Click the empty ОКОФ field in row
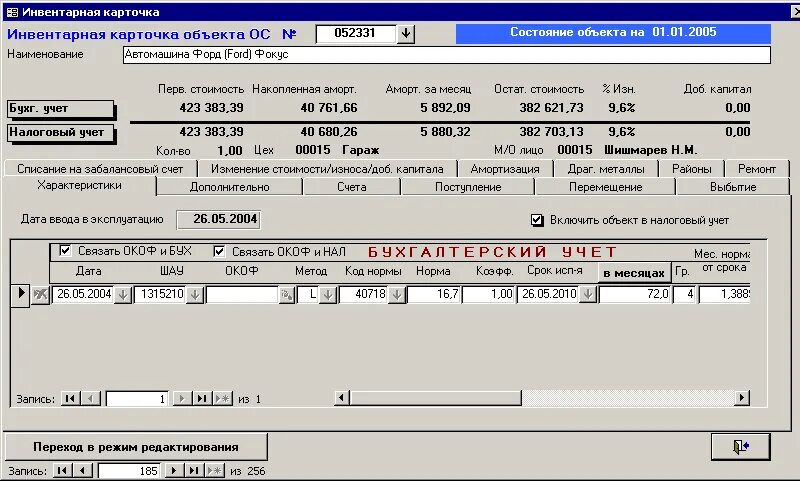The height and width of the screenshot is (481, 800). pyautogui.click(x=242, y=294)
